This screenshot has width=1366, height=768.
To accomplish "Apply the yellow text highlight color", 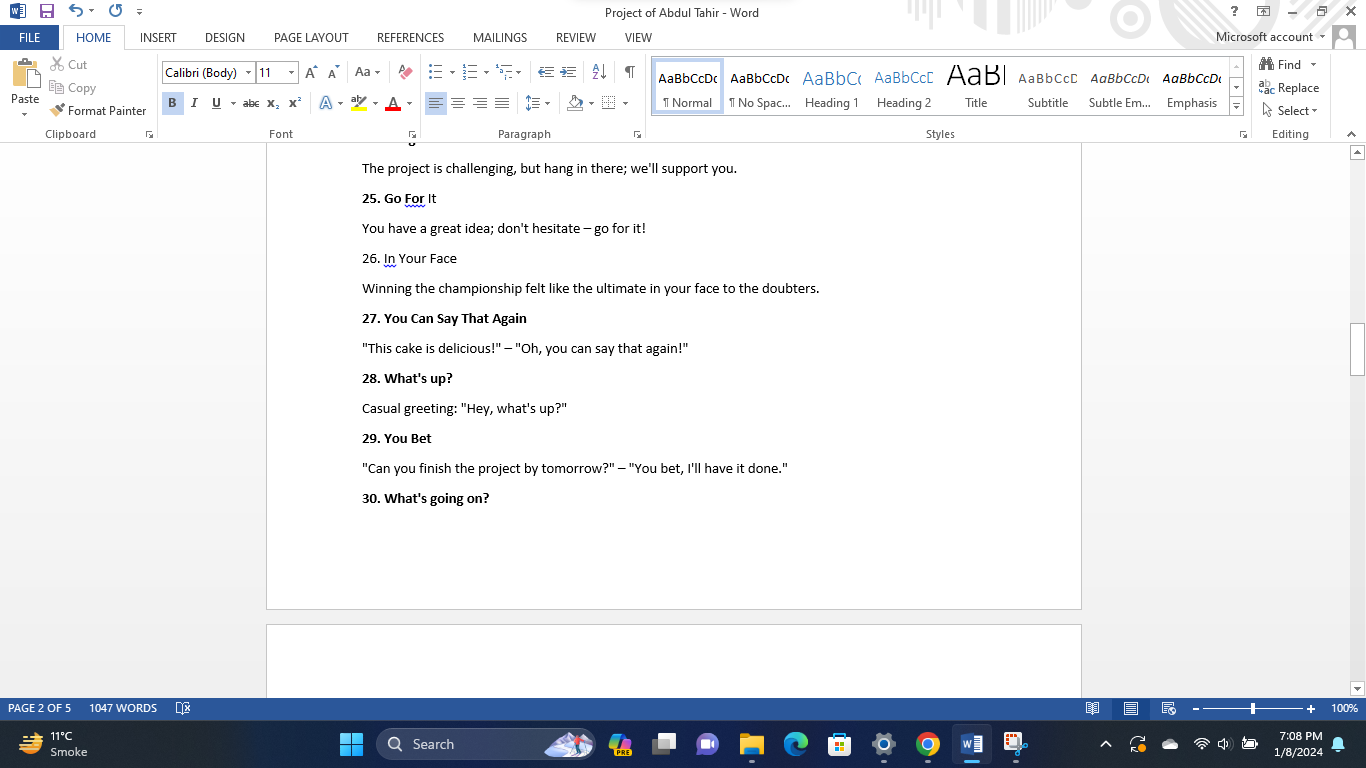I will click(359, 103).
